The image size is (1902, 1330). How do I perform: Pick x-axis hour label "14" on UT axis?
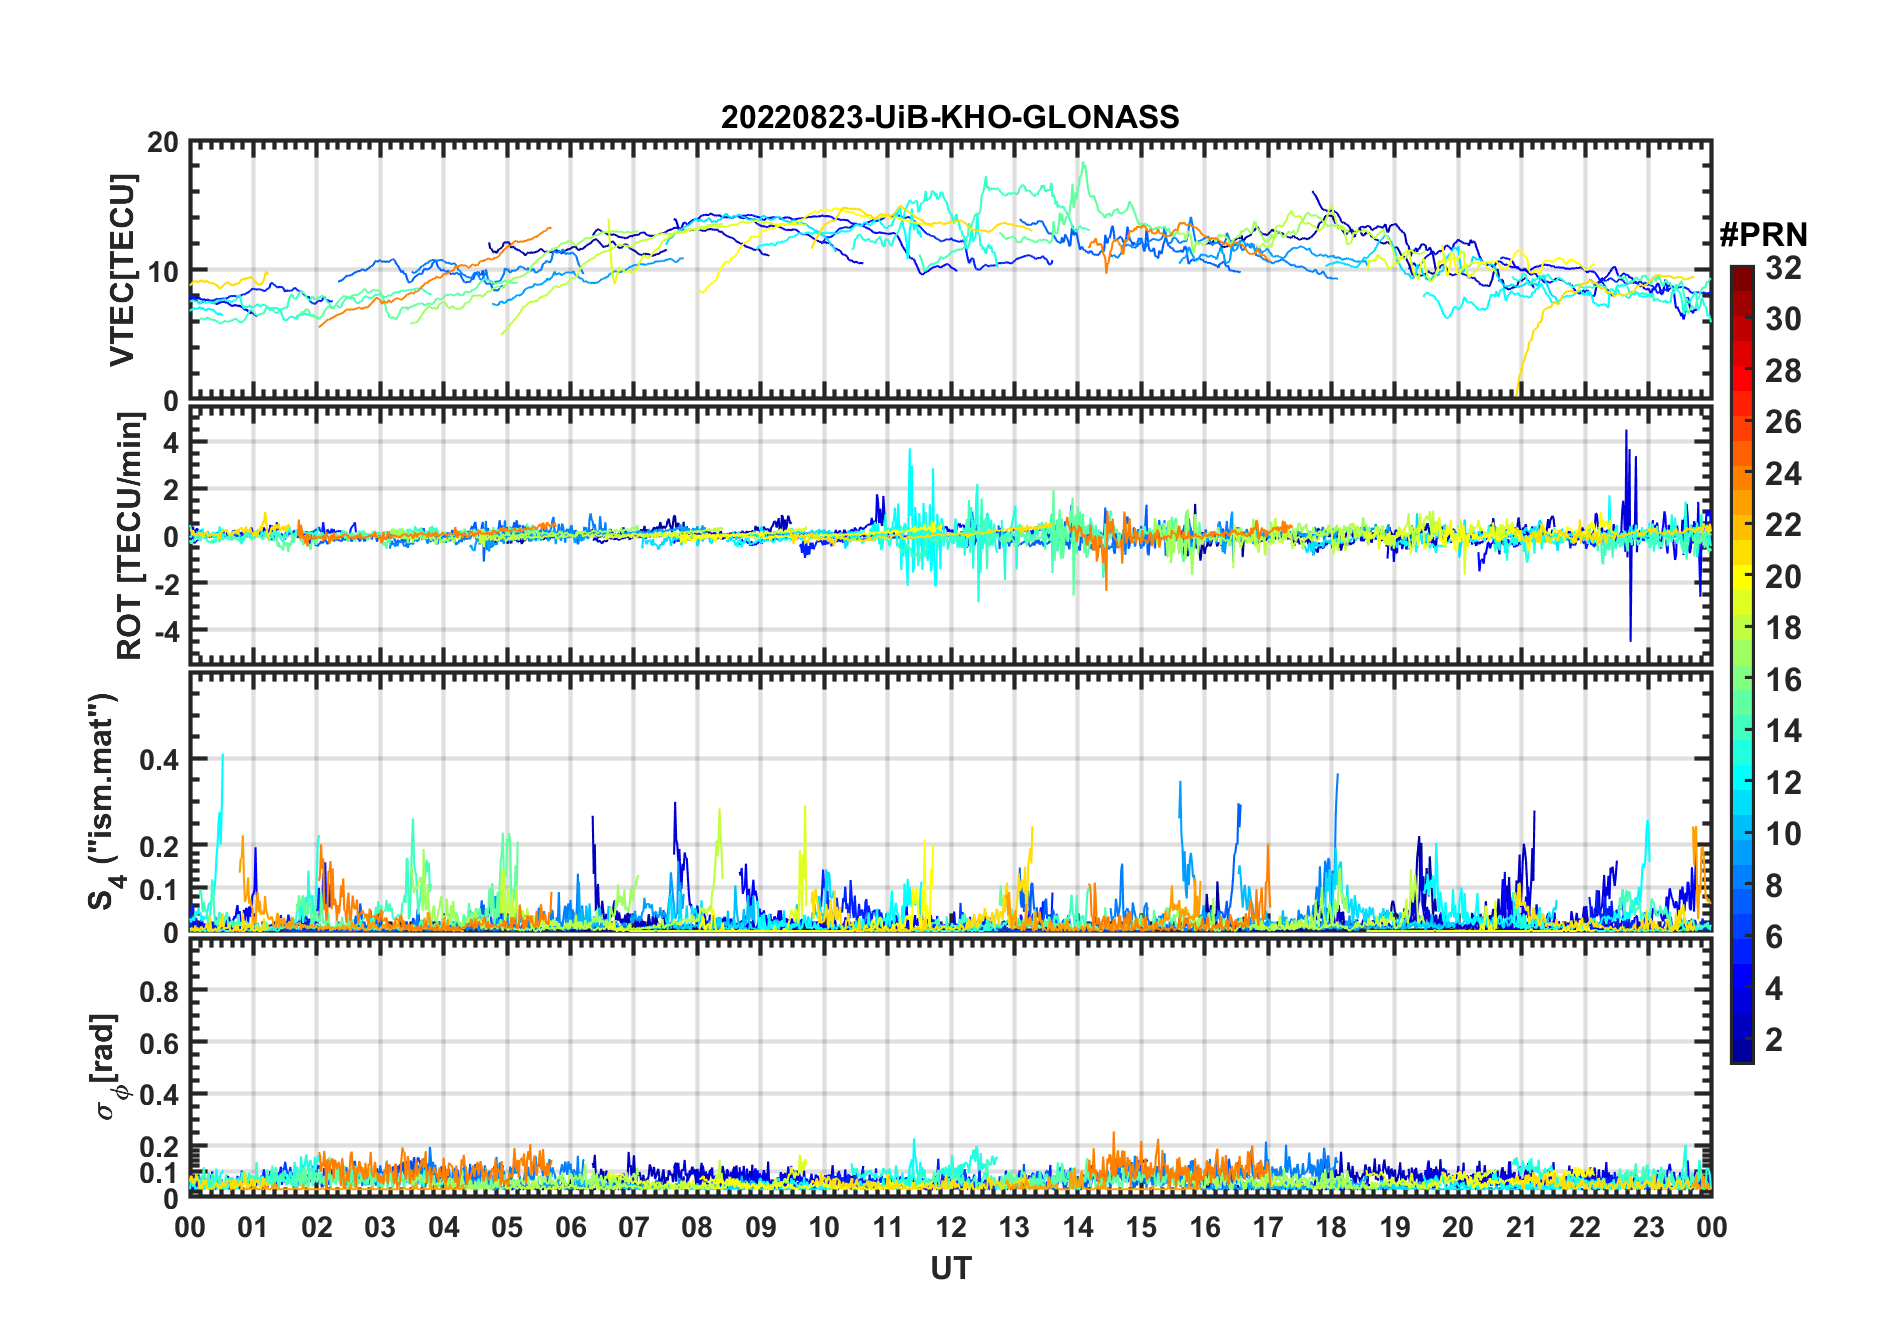(x=1078, y=1227)
